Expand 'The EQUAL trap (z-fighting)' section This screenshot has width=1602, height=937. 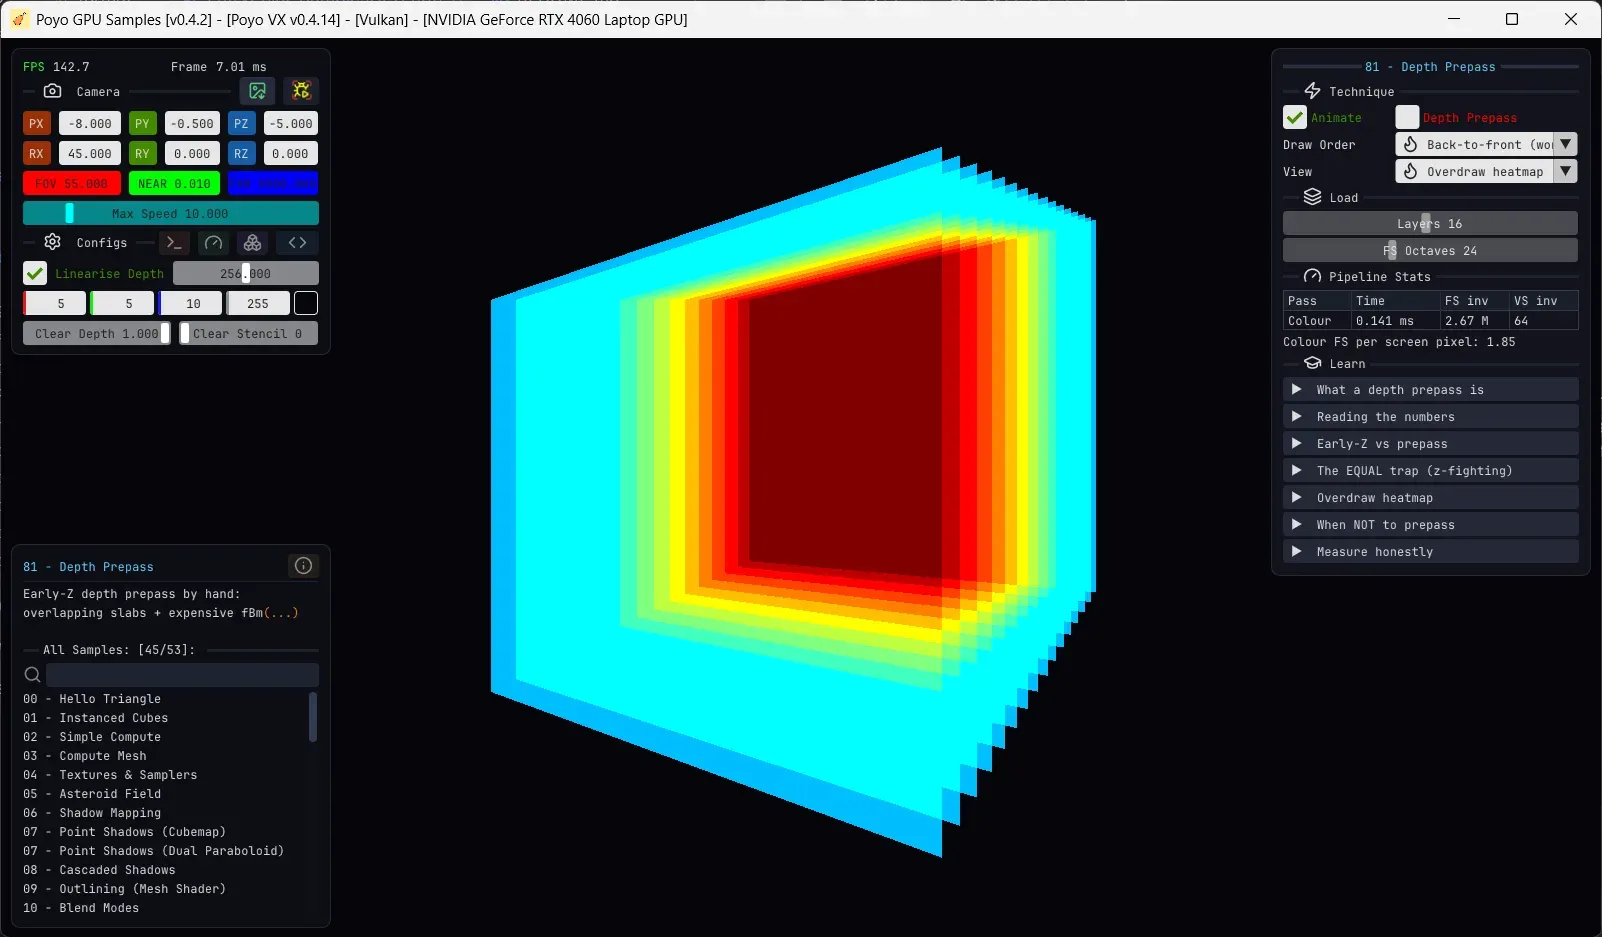tap(1431, 470)
